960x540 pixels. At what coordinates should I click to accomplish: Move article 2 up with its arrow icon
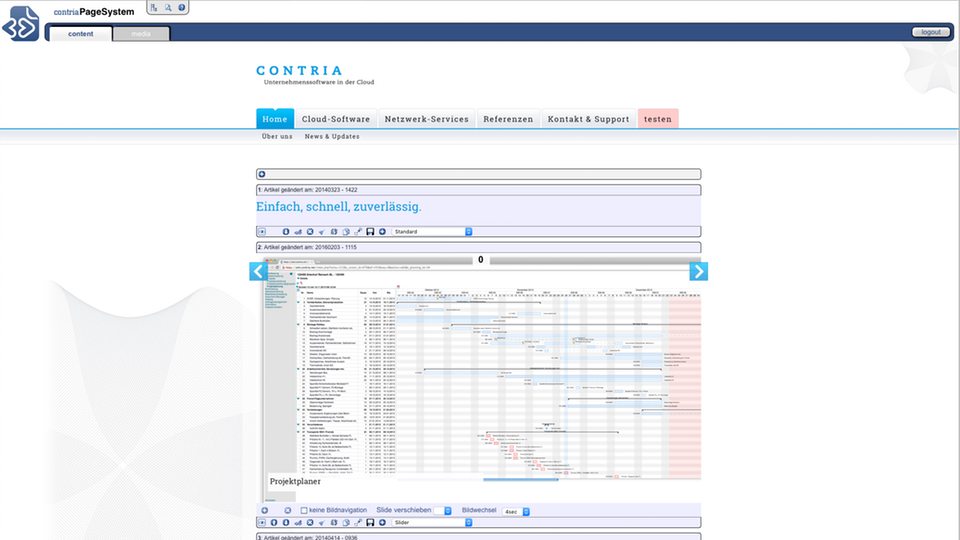point(274,523)
